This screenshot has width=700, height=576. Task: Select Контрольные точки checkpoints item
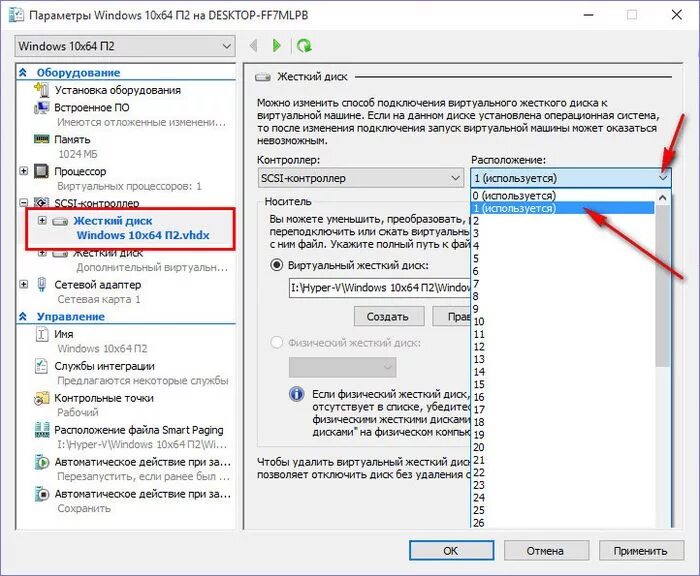click(104, 398)
